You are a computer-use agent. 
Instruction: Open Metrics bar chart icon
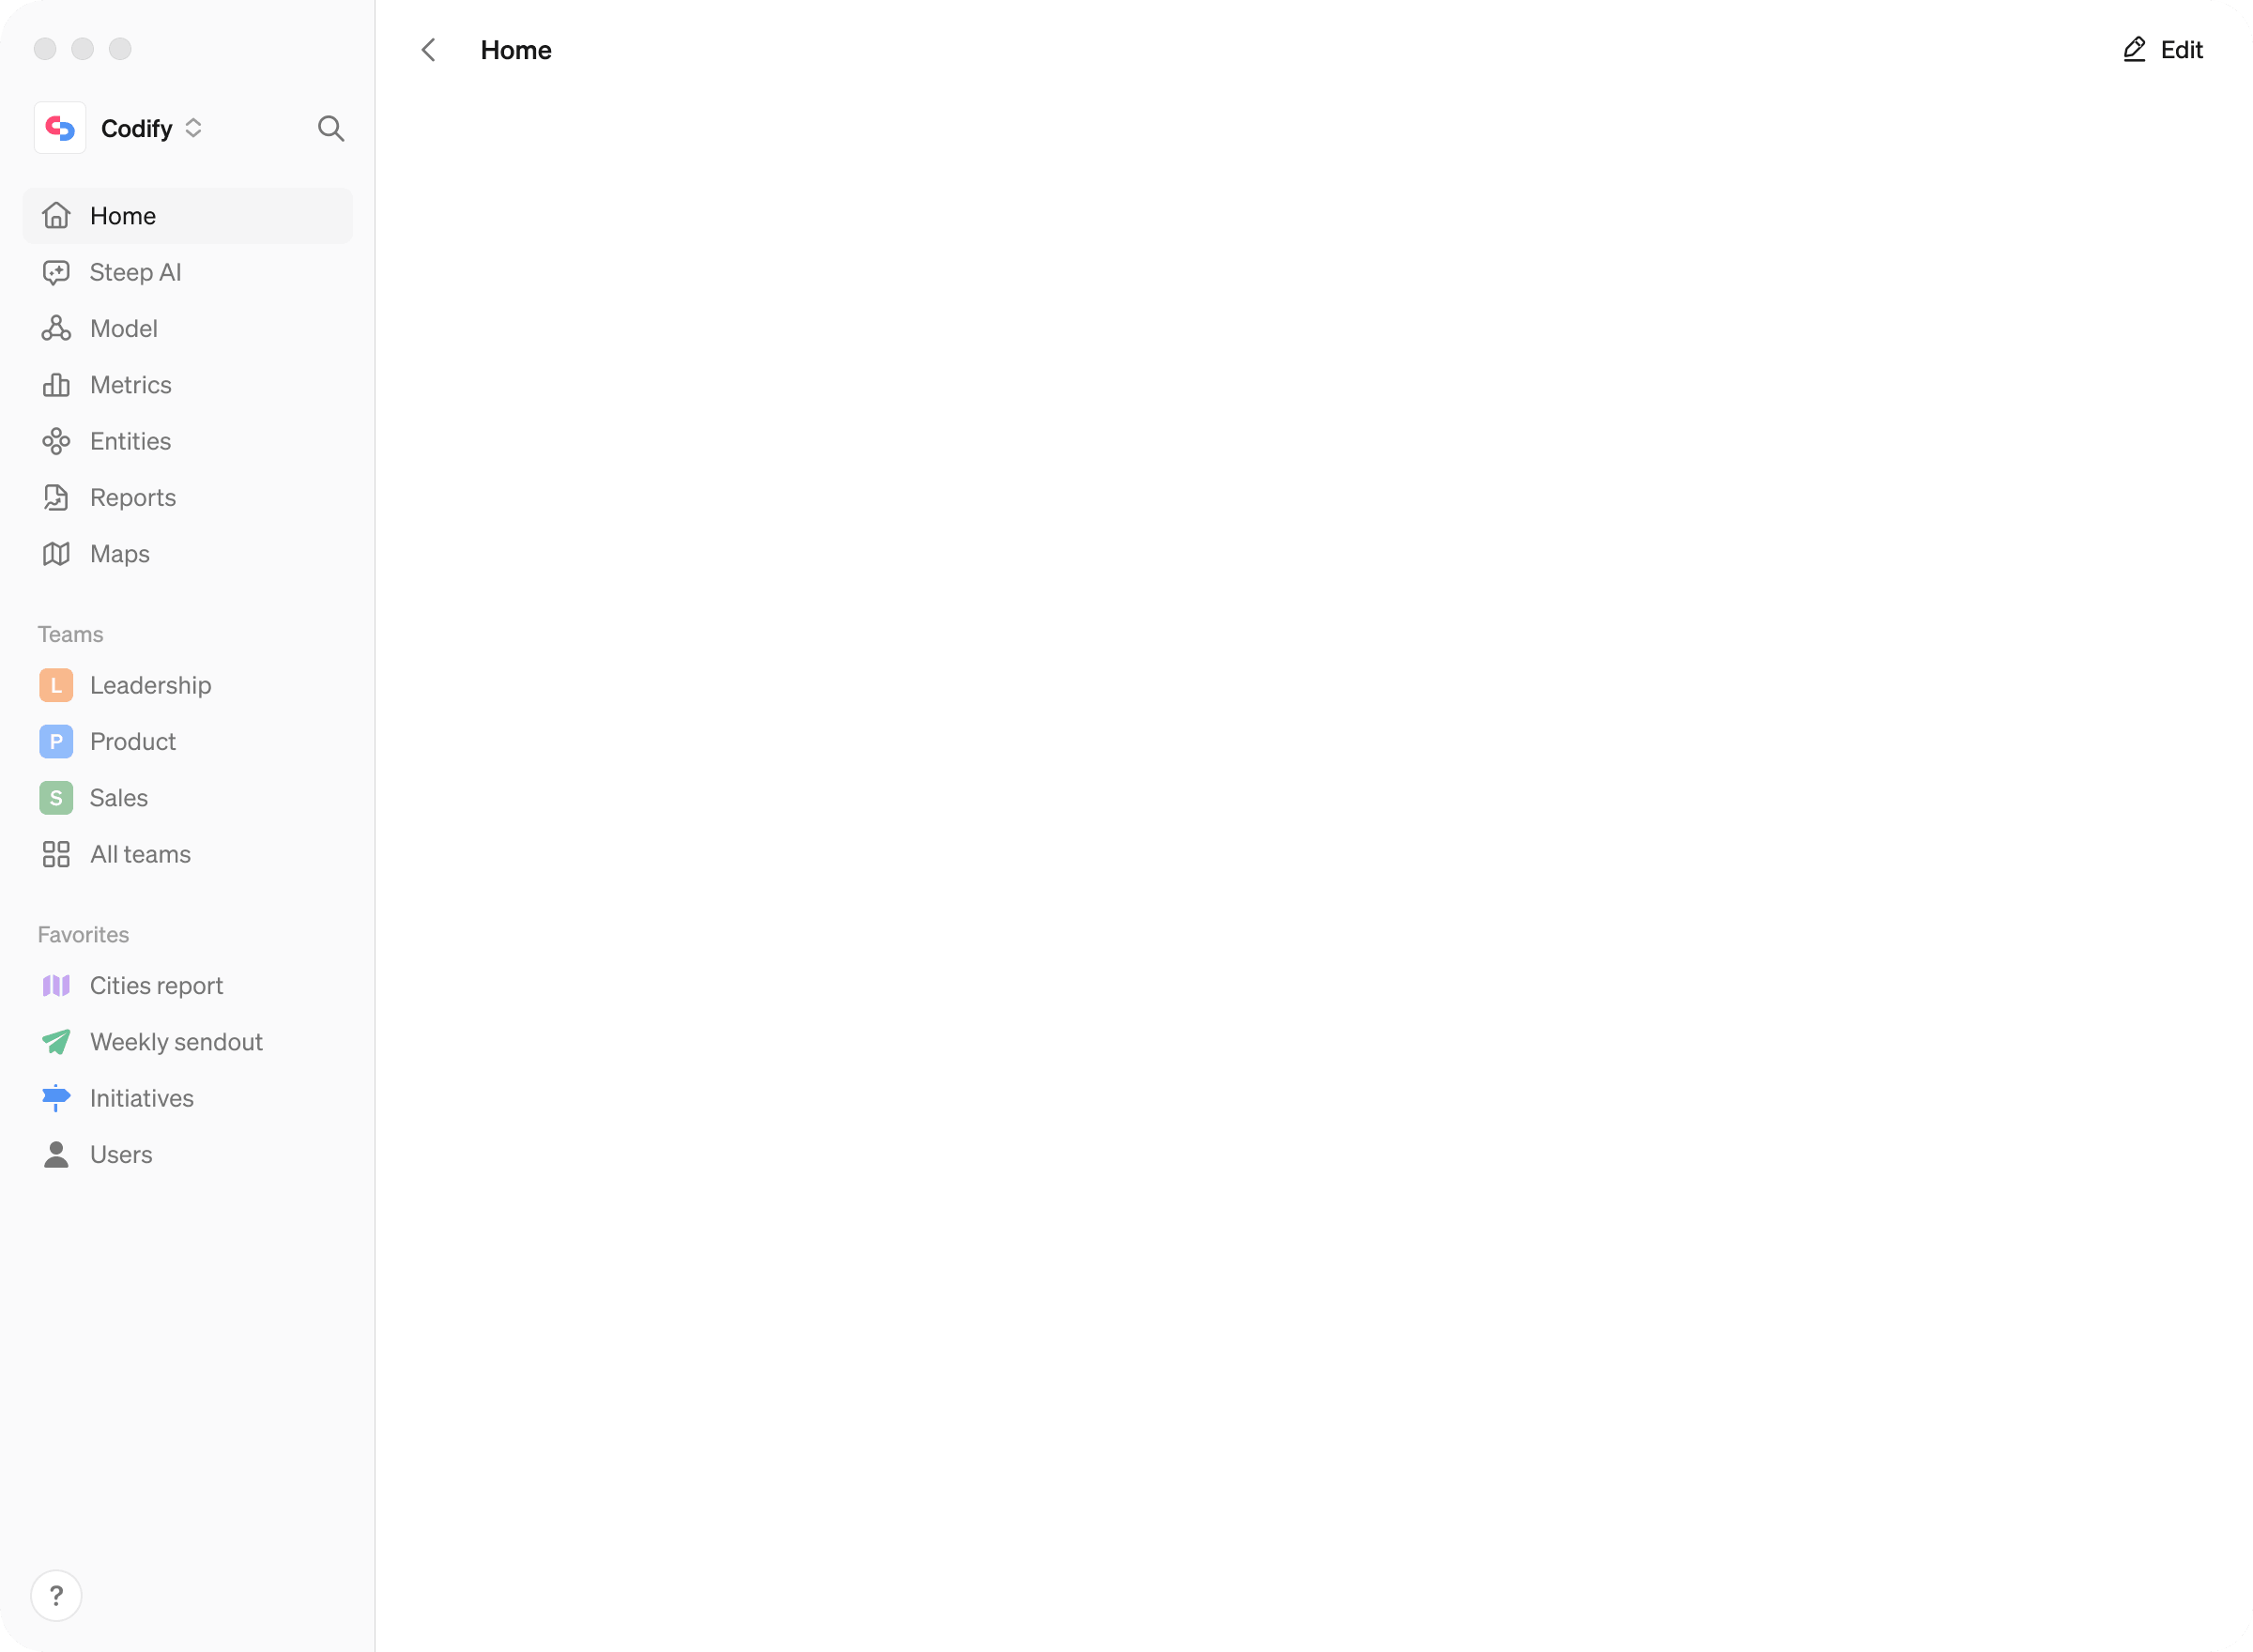pyautogui.click(x=56, y=385)
